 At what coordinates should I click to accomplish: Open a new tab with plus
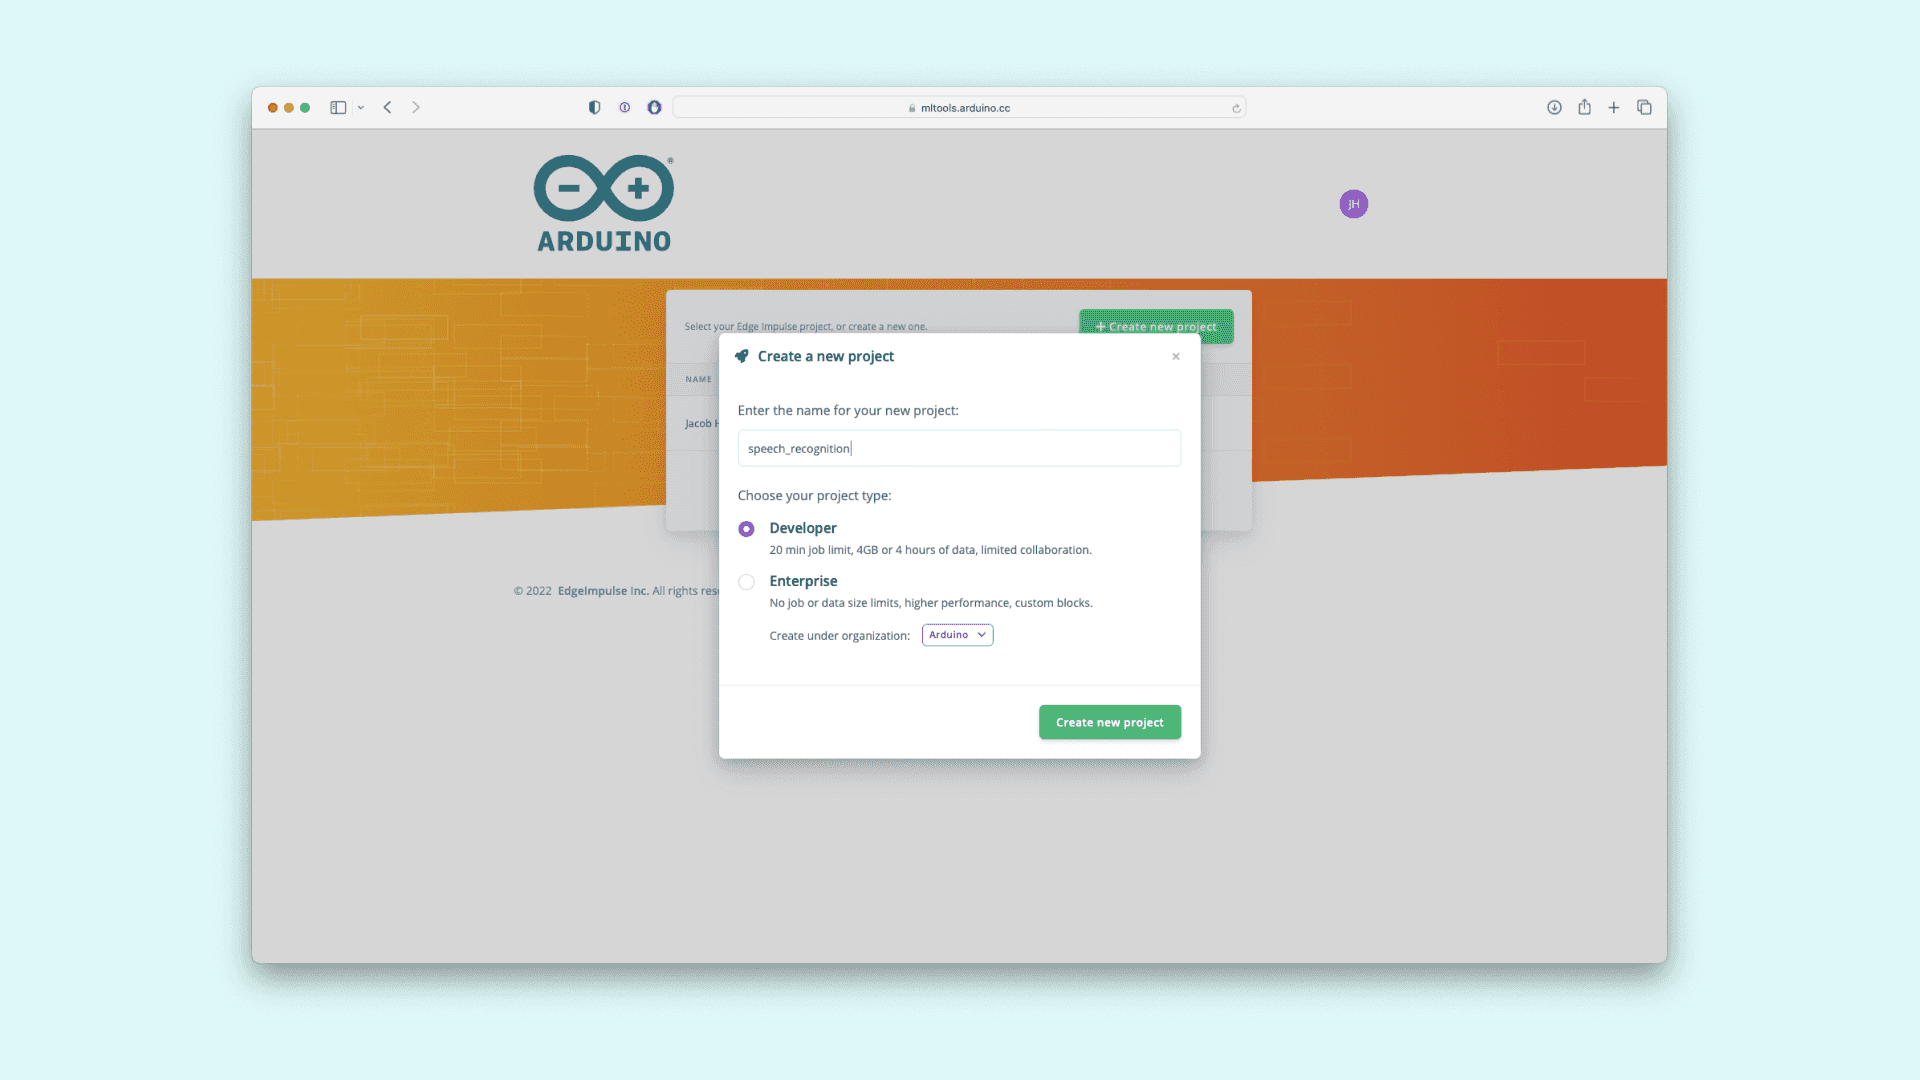pyautogui.click(x=1614, y=108)
